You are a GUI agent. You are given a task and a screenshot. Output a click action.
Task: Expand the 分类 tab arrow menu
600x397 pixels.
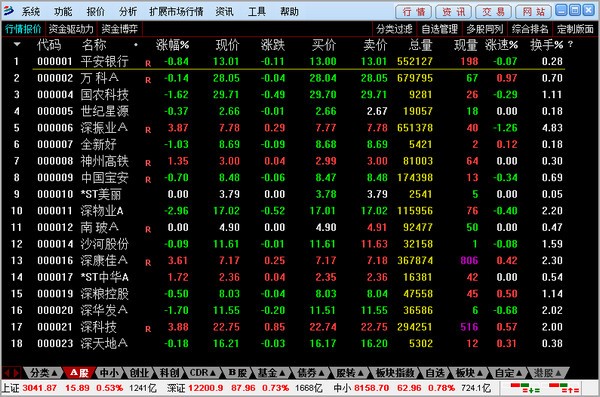(x=54, y=372)
